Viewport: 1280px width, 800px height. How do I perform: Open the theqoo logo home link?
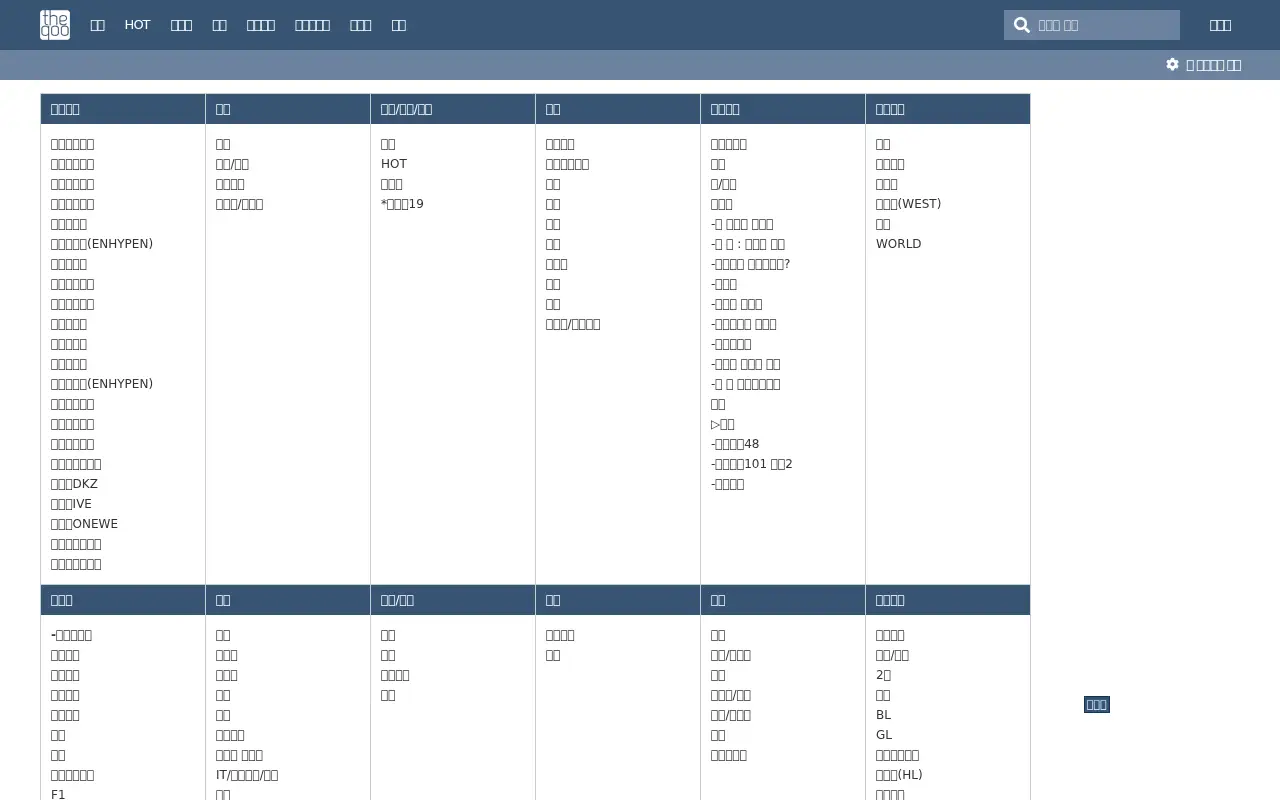(x=55, y=25)
